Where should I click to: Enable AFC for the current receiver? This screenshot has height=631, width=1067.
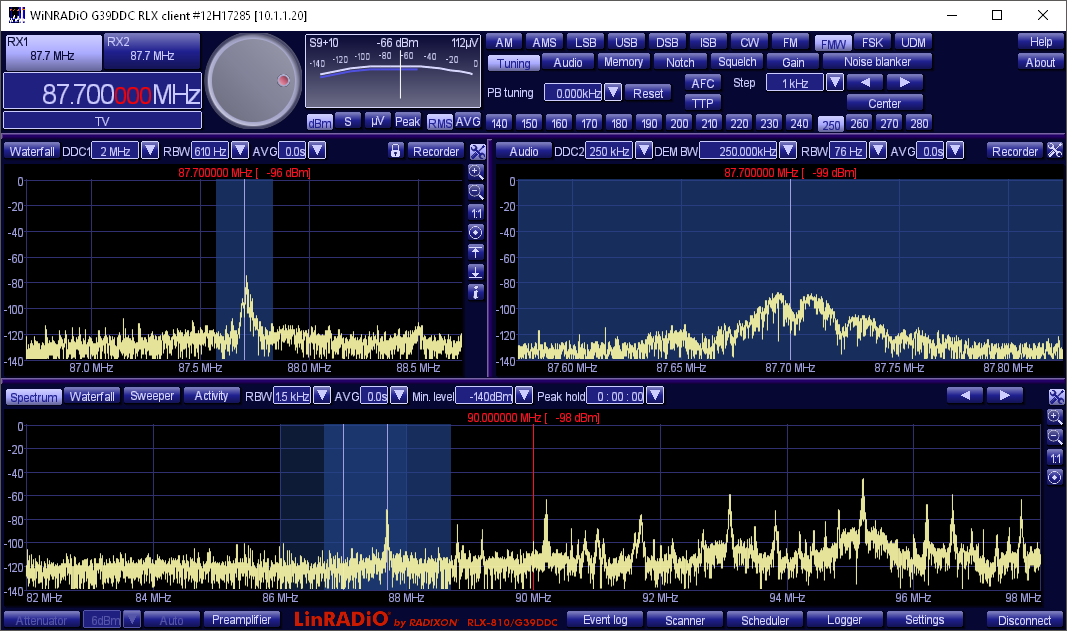pyautogui.click(x=702, y=82)
